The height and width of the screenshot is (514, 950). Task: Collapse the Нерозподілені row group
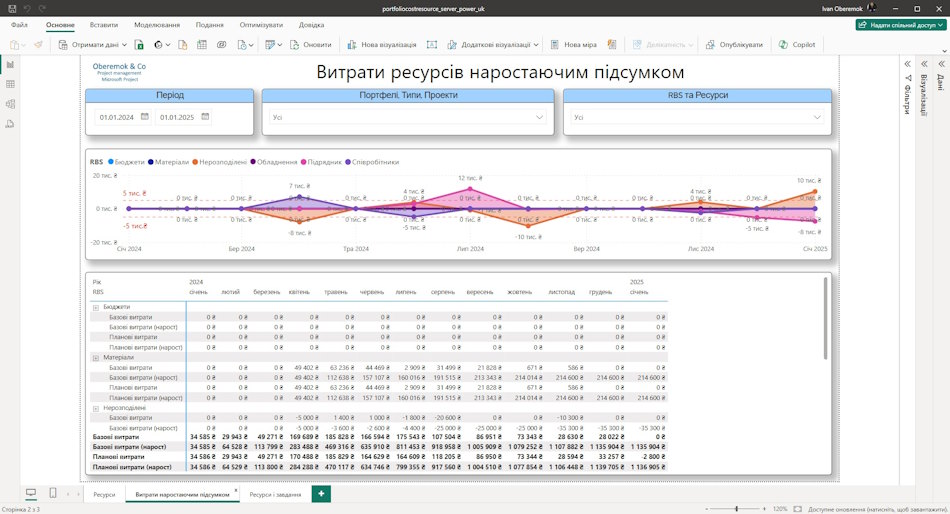click(96, 409)
